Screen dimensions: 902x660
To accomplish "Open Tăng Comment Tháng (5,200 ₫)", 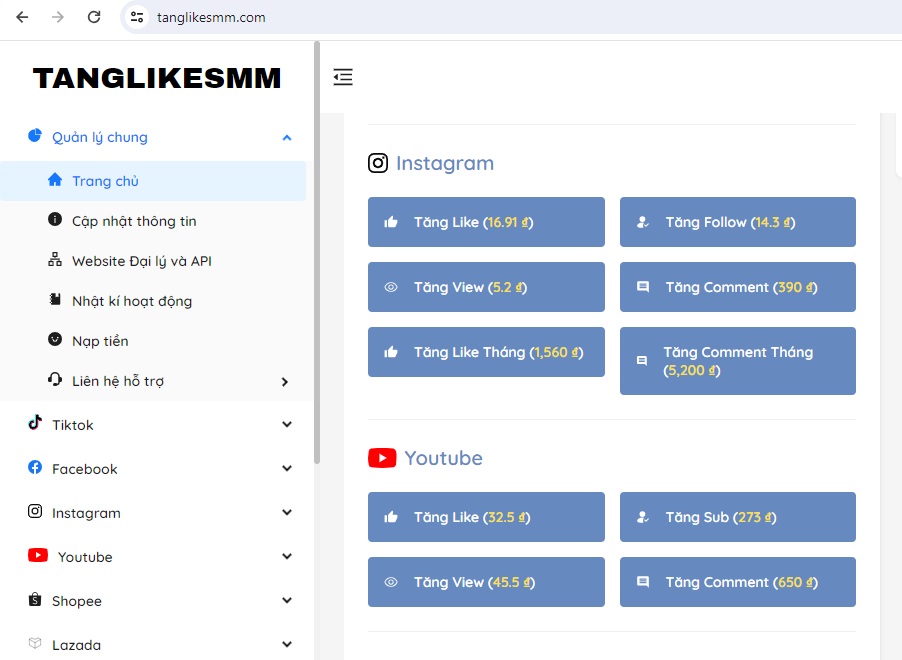I will pyautogui.click(x=737, y=361).
